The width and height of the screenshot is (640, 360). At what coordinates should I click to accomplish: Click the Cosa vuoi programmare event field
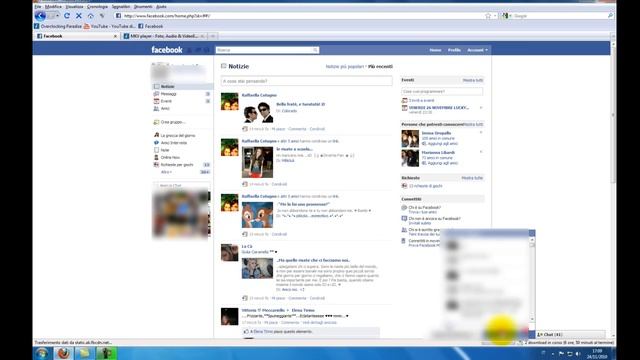click(x=442, y=91)
